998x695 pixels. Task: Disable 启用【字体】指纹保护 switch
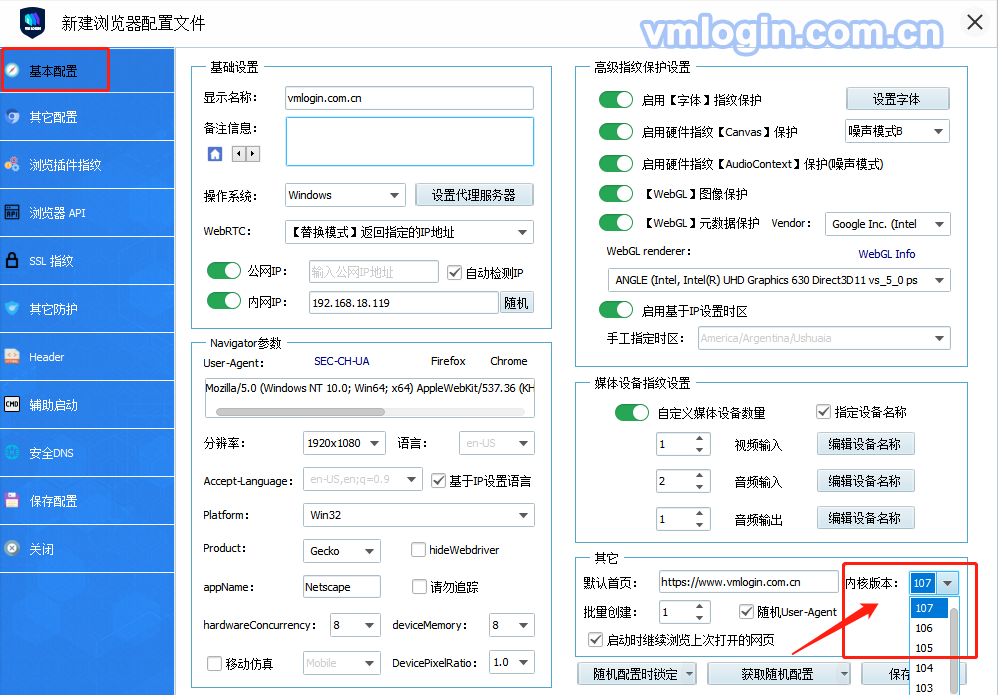615,99
